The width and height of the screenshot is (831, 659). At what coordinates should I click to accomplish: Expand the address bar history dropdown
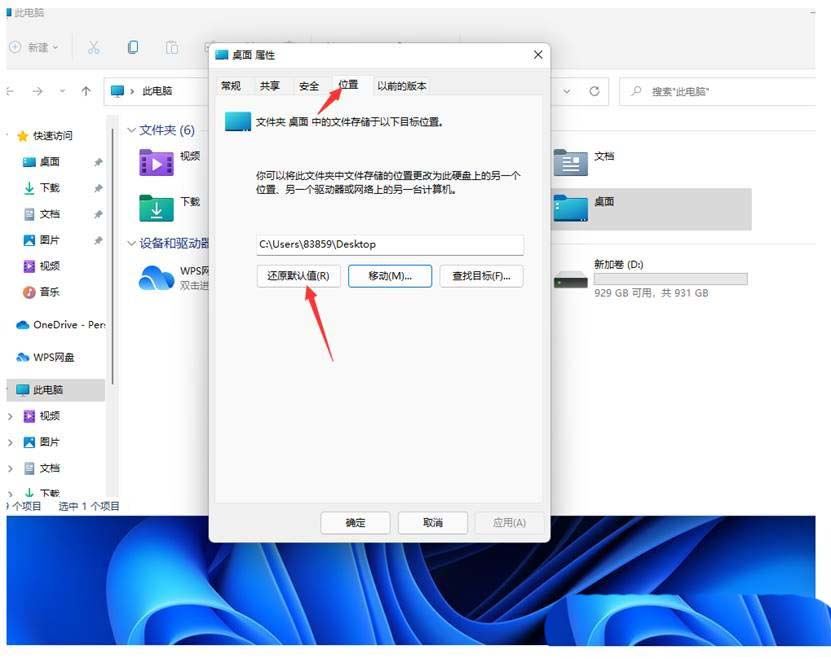click(x=567, y=91)
